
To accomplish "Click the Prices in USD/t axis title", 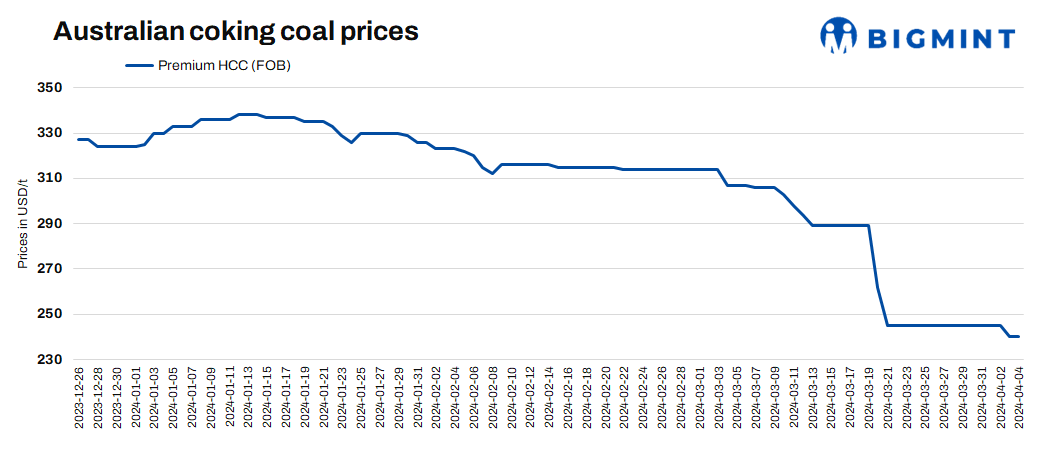I will (22, 224).
